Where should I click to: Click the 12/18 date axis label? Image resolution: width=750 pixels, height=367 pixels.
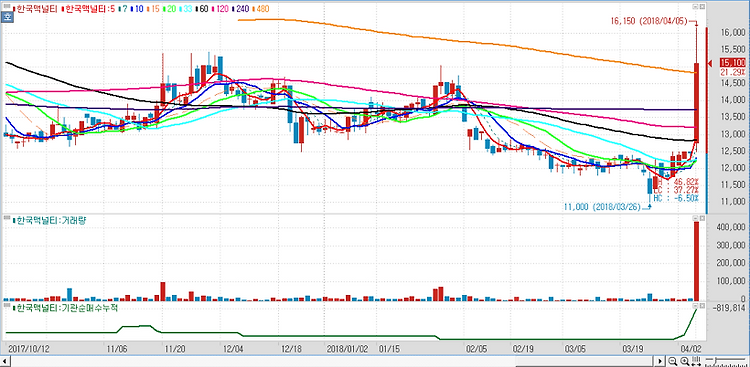[290, 349]
